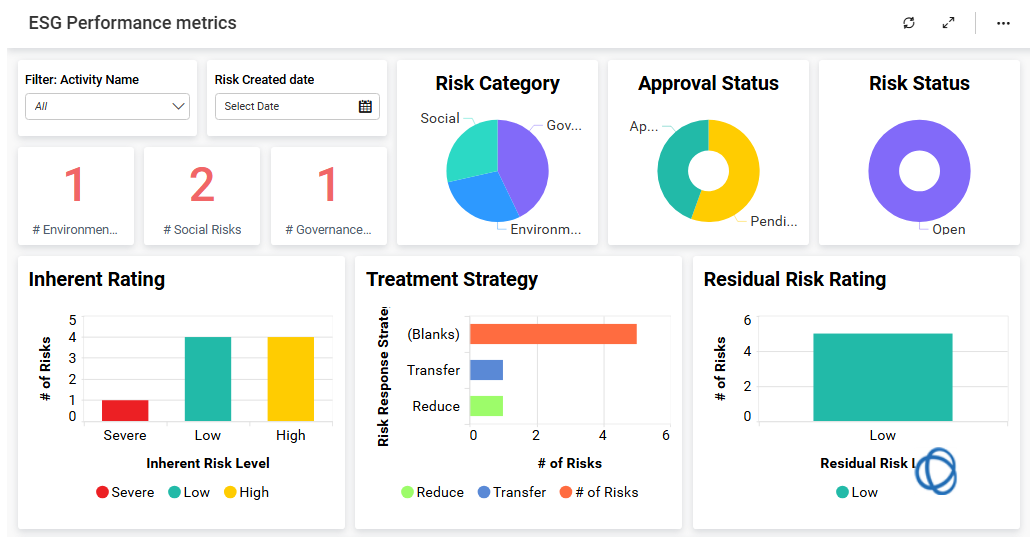The height and width of the screenshot is (537, 1030).
Task: Click the blue circular logo widget
Action: coord(935,470)
